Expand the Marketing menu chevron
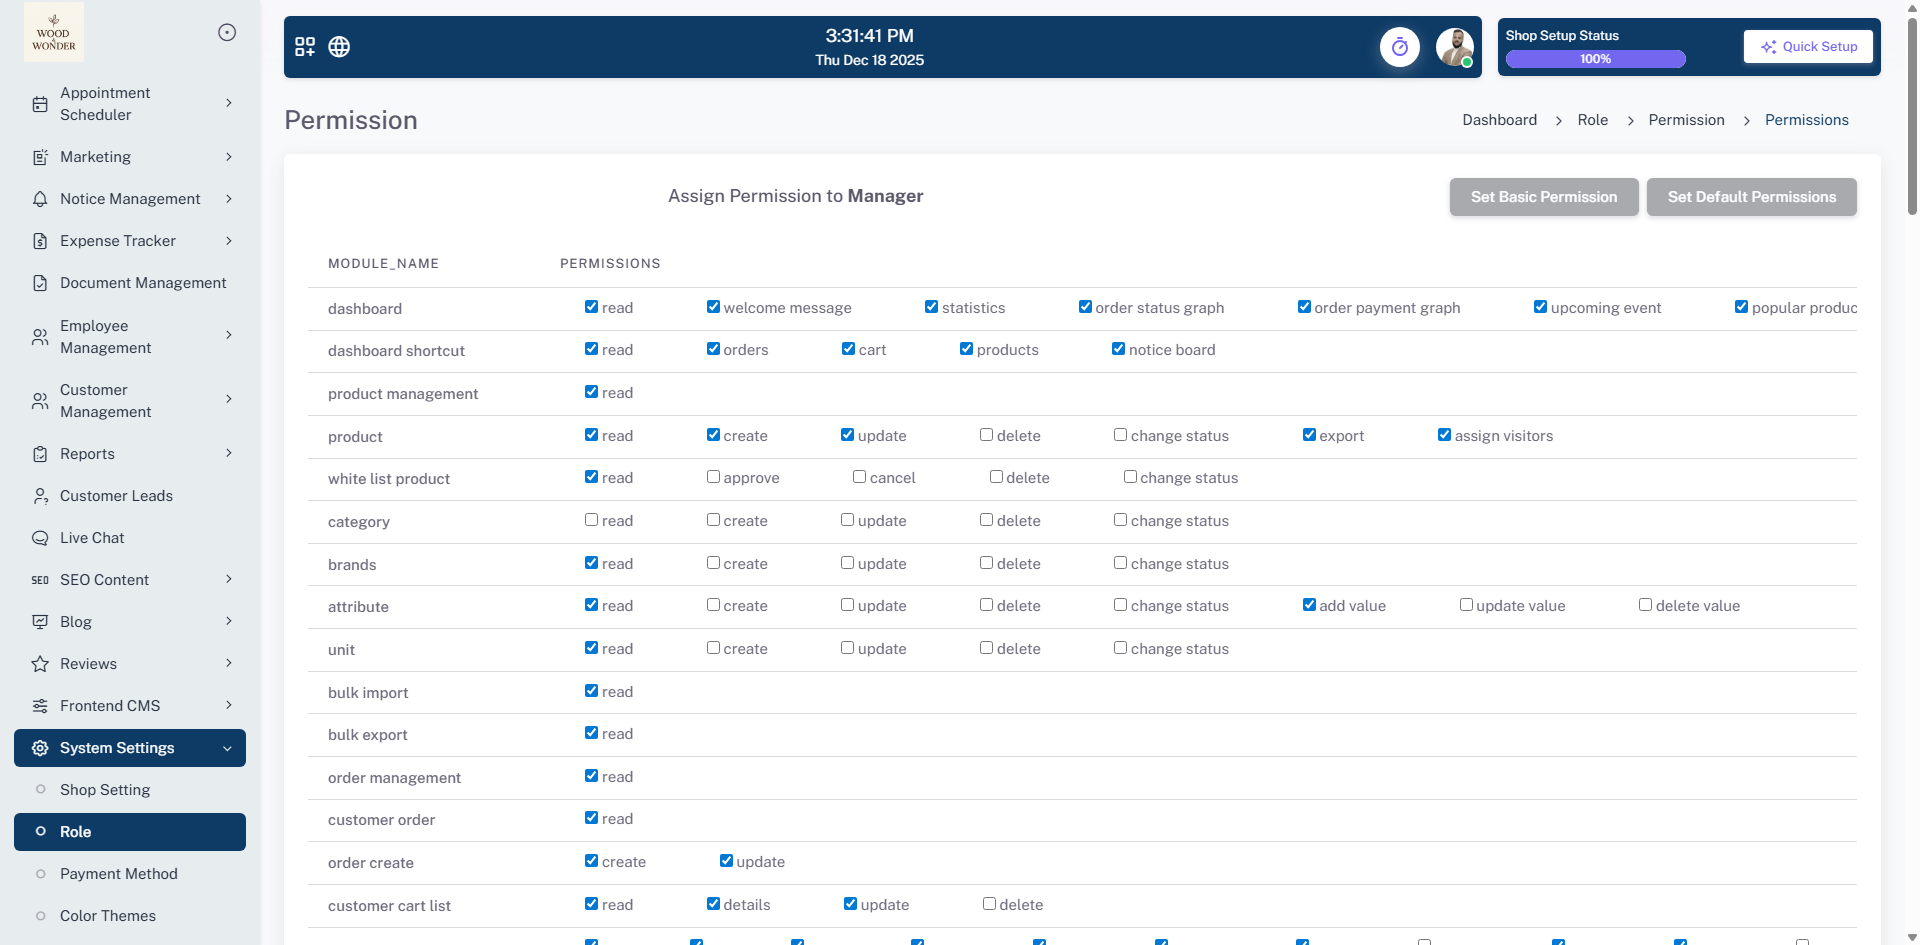The image size is (1920, 945). coord(229,157)
